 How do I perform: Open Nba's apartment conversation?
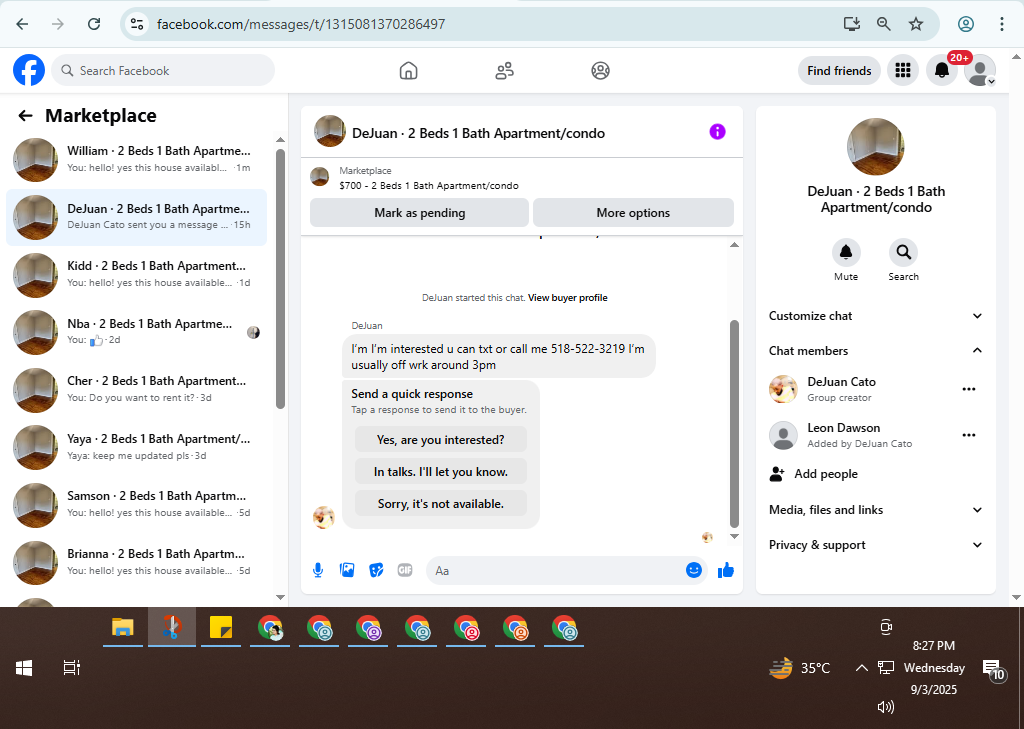coord(136,332)
